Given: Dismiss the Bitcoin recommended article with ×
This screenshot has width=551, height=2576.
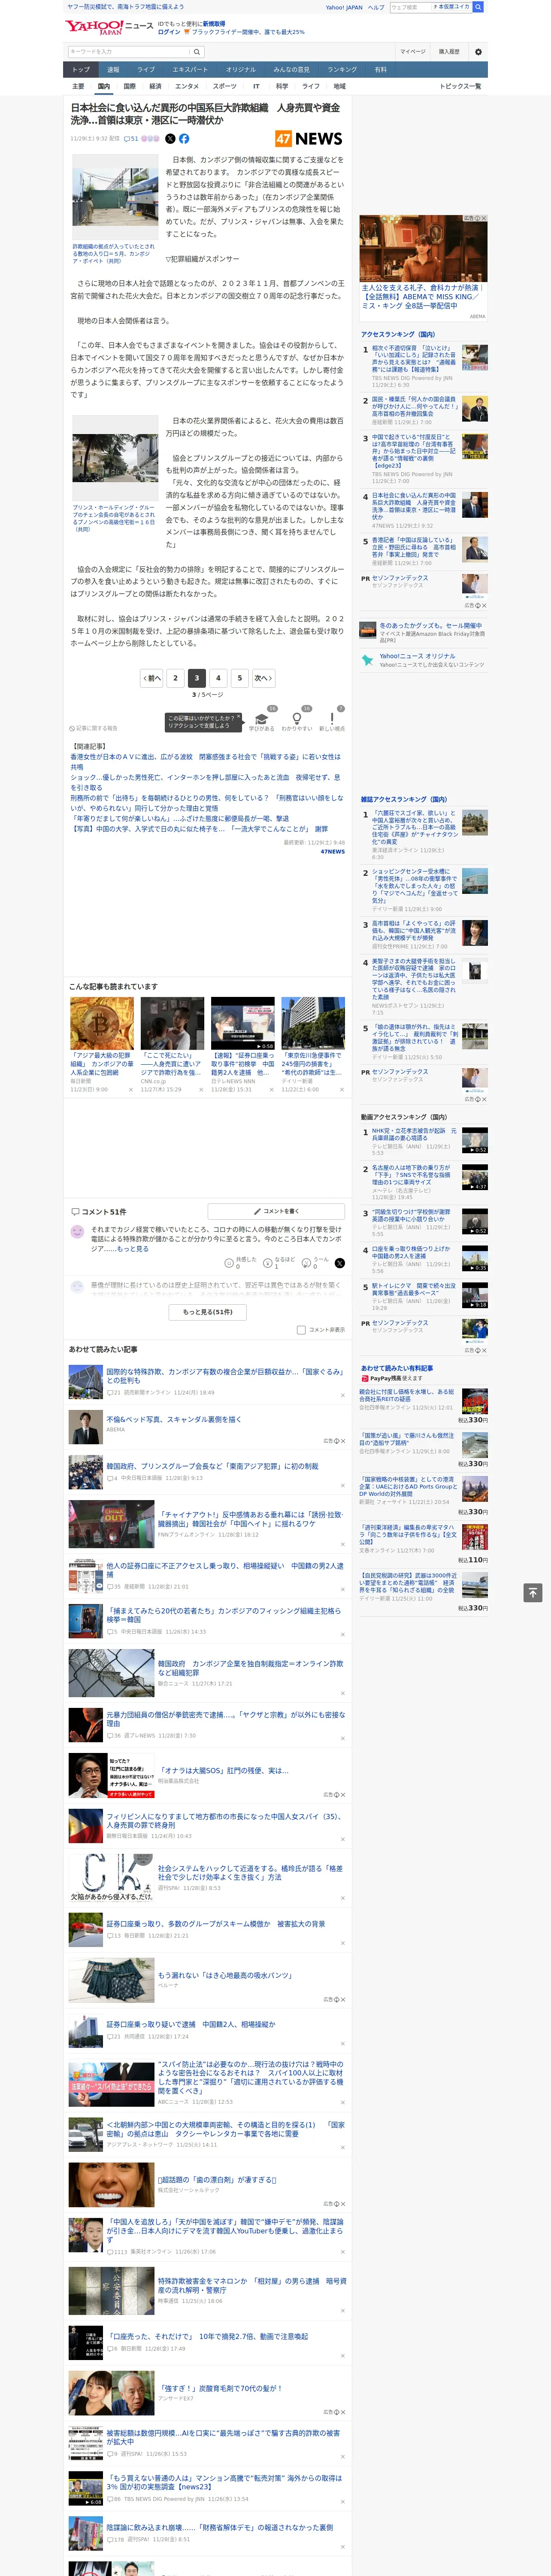Looking at the screenshot, I should 130,1090.
